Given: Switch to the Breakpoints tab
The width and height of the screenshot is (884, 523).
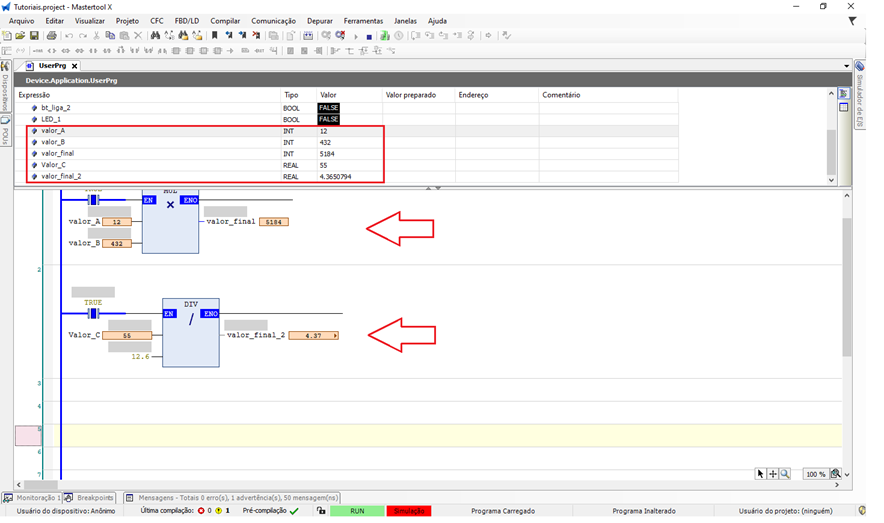Looking at the screenshot, I should pyautogui.click(x=90, y=497).
